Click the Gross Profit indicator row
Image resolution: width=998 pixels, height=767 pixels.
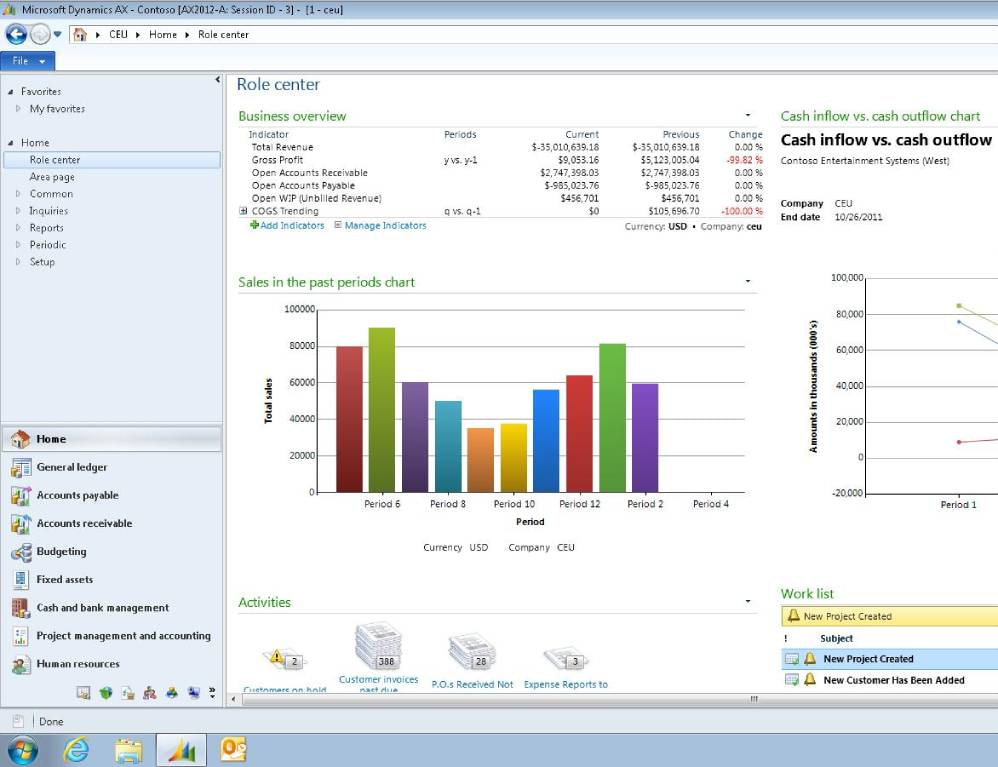point(501,160)
